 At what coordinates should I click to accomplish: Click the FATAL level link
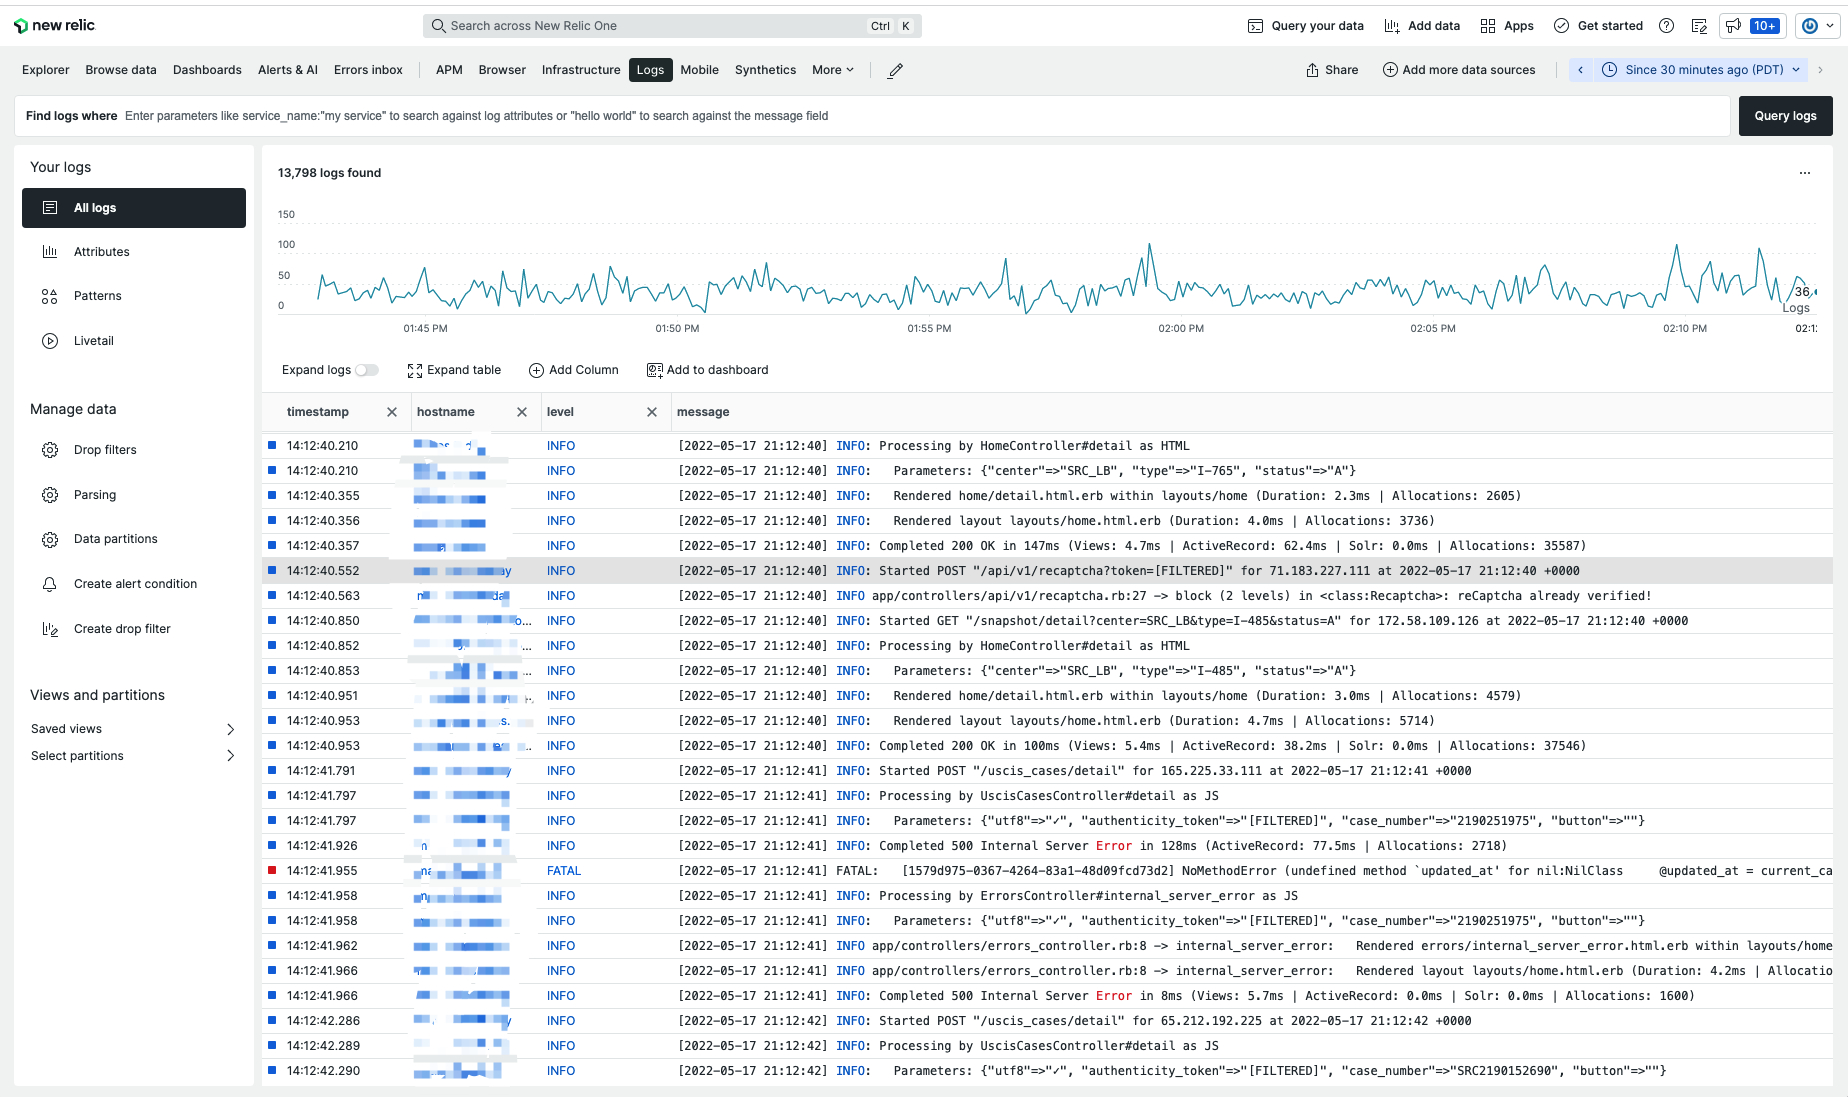coord(564,871)
